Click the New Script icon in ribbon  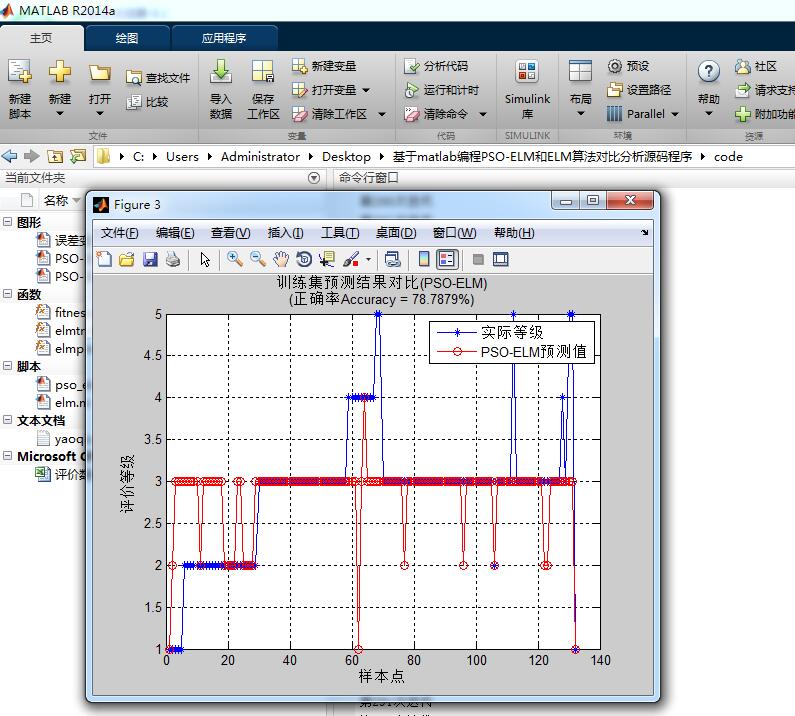point(19,71)
